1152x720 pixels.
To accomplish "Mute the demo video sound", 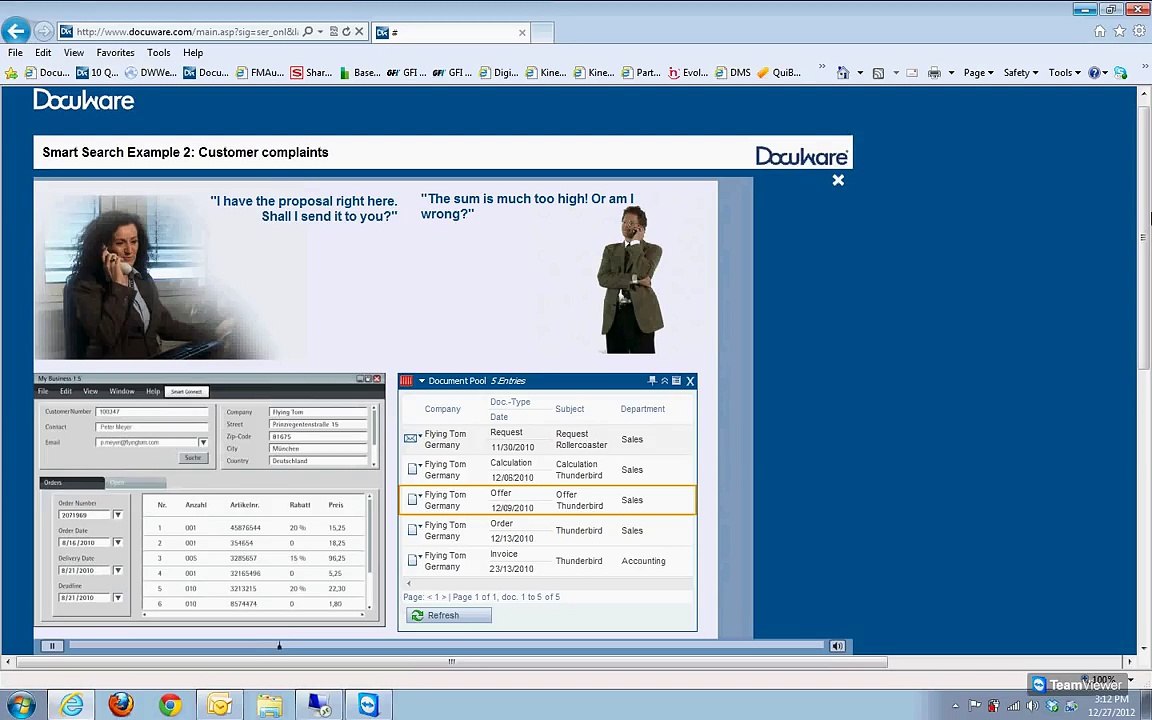I will tap(837, 646).
